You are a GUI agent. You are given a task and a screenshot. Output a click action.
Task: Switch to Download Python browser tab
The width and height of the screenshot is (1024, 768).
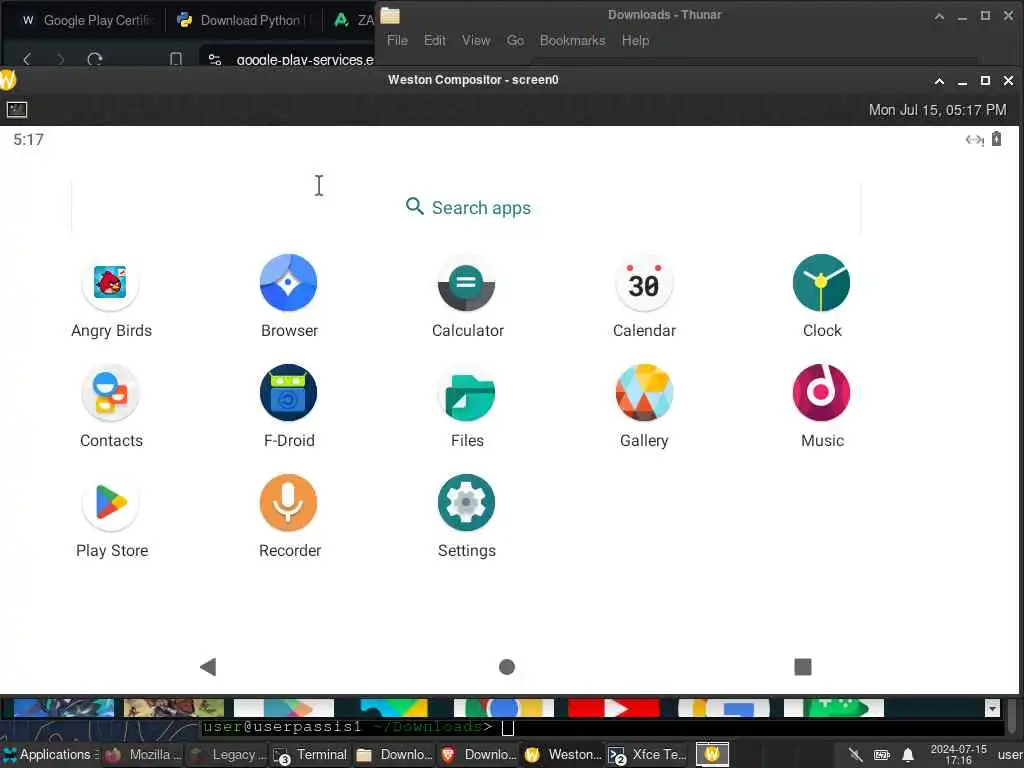pos(245,20)
